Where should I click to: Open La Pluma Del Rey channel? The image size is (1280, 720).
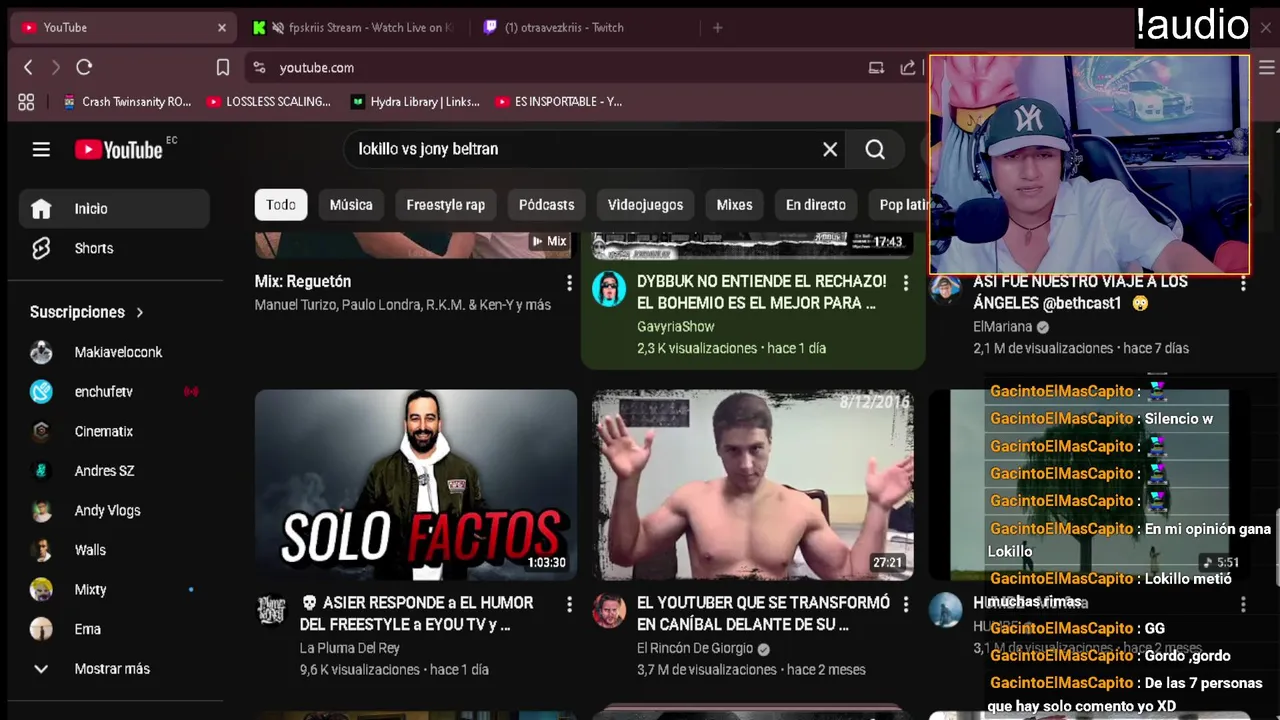[350, 648]
